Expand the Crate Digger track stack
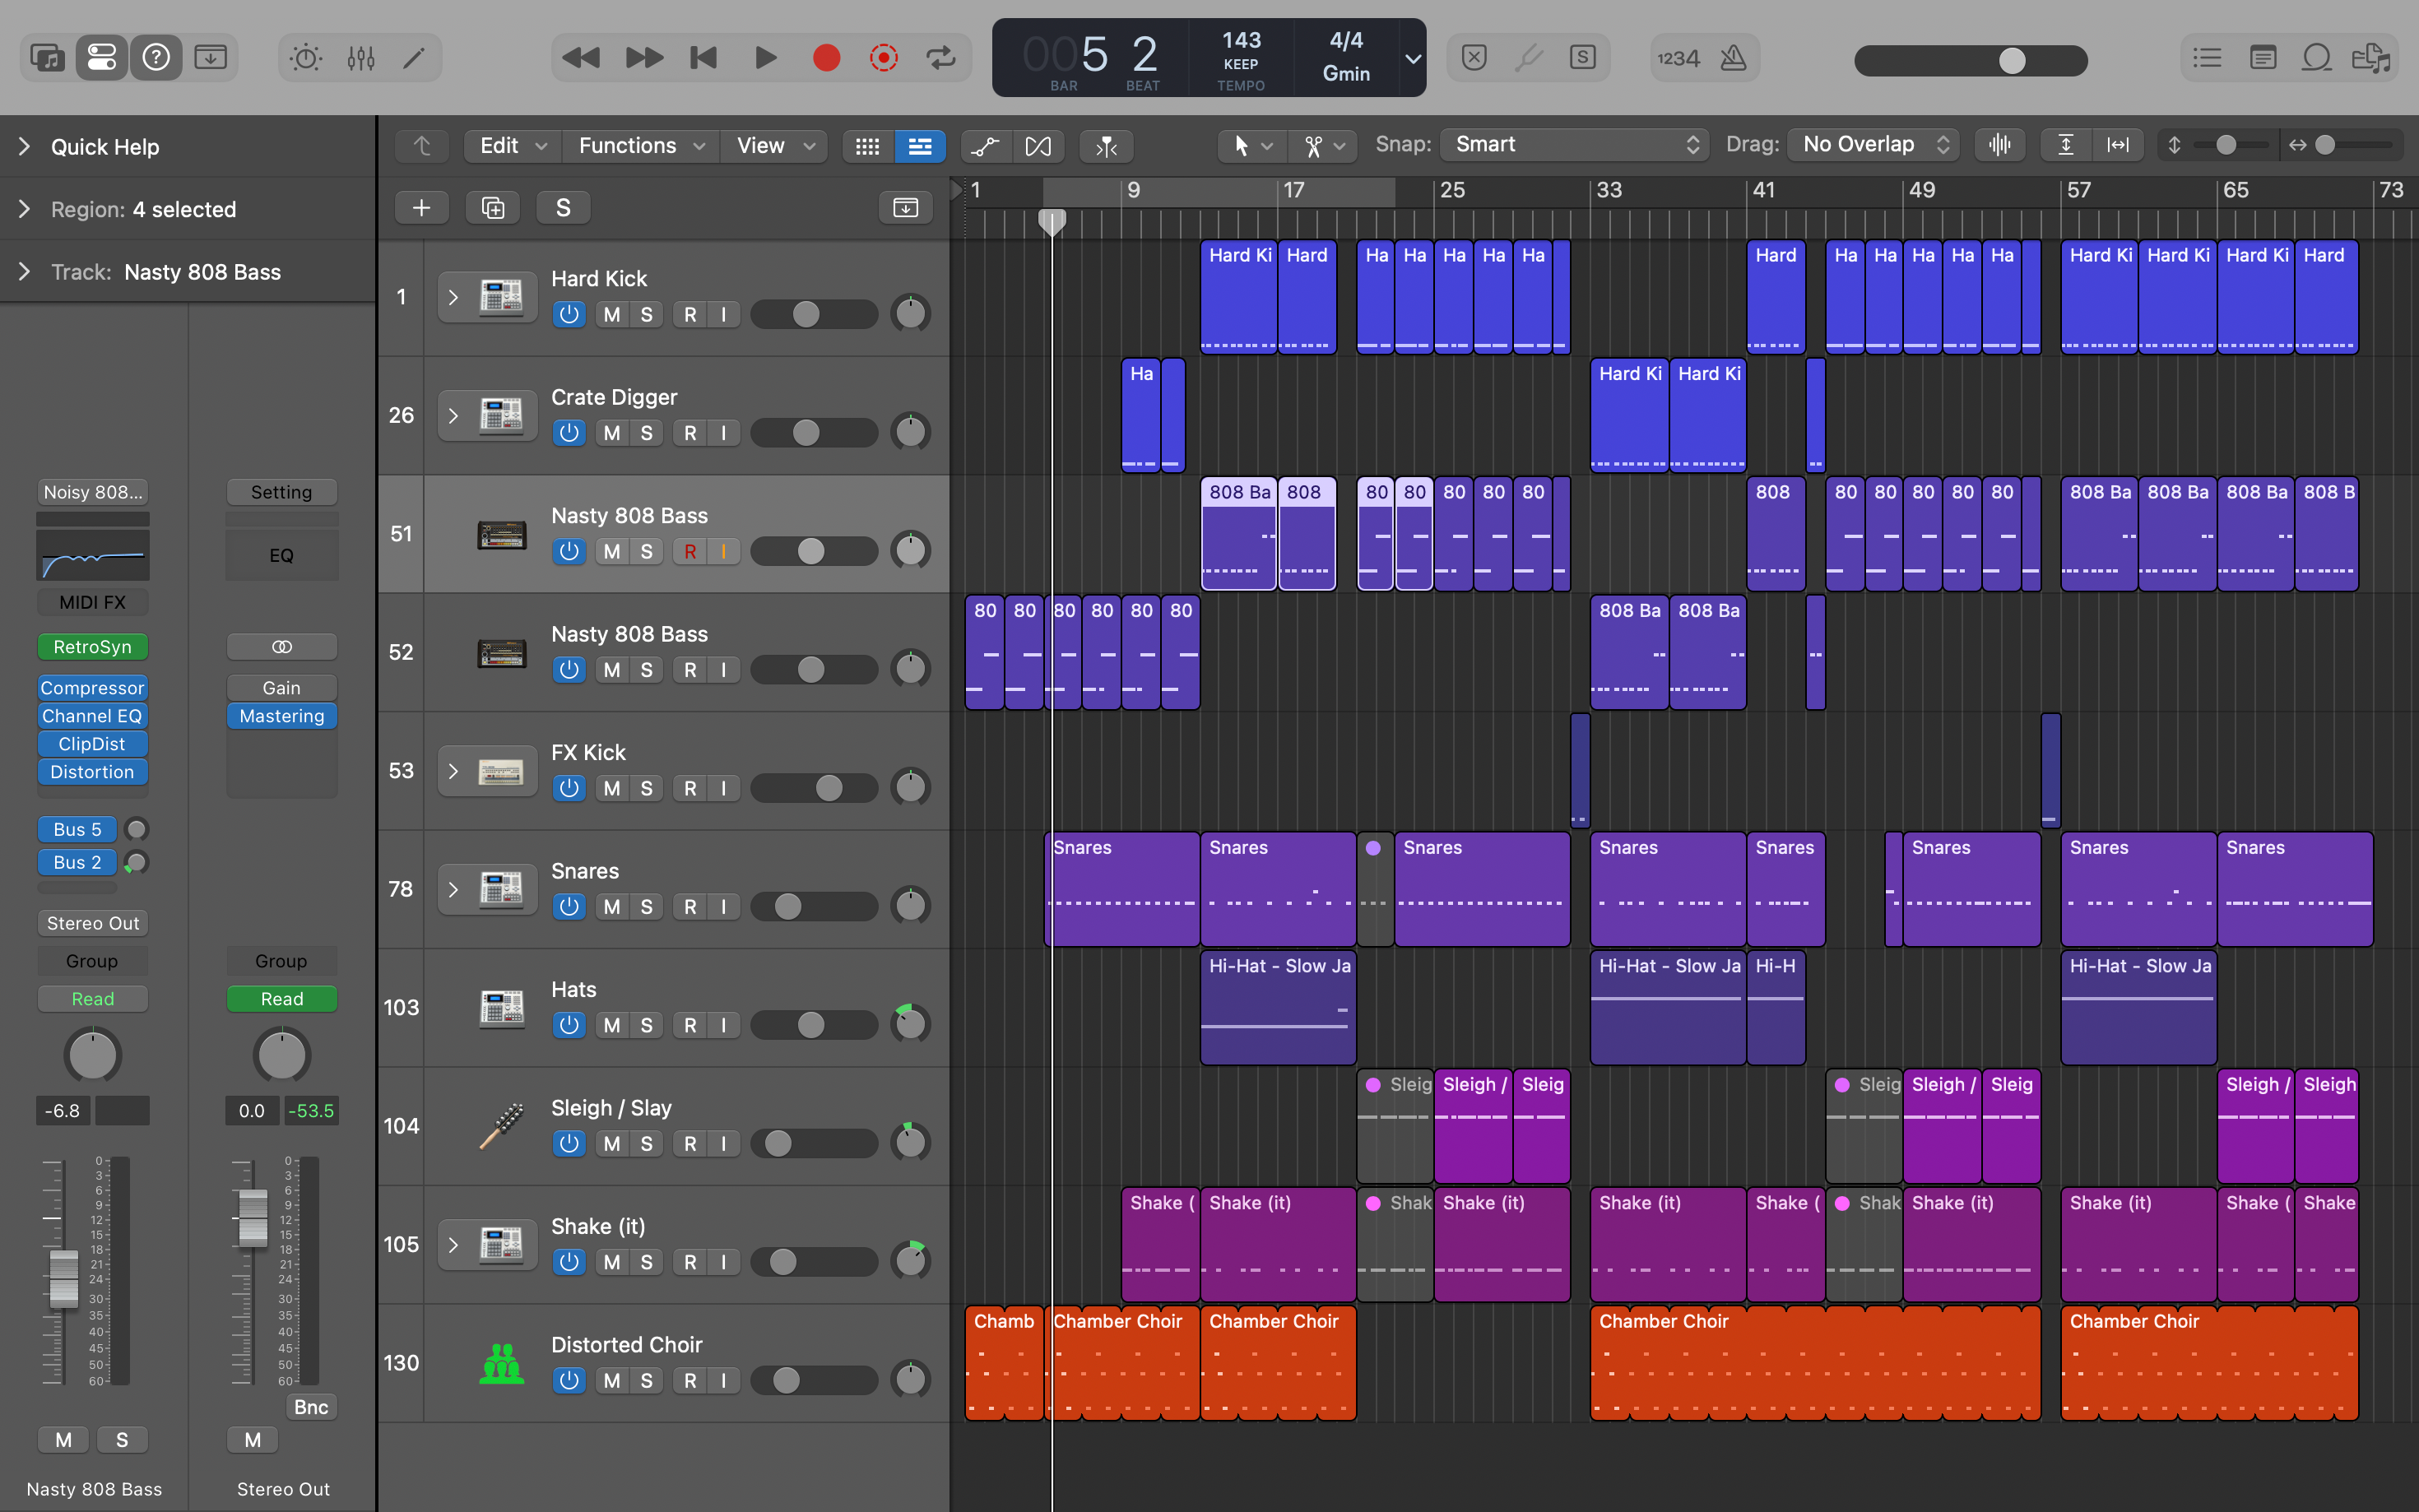Image resolution: width=2419 pixels, height=1512 pixels. point(453,415)
